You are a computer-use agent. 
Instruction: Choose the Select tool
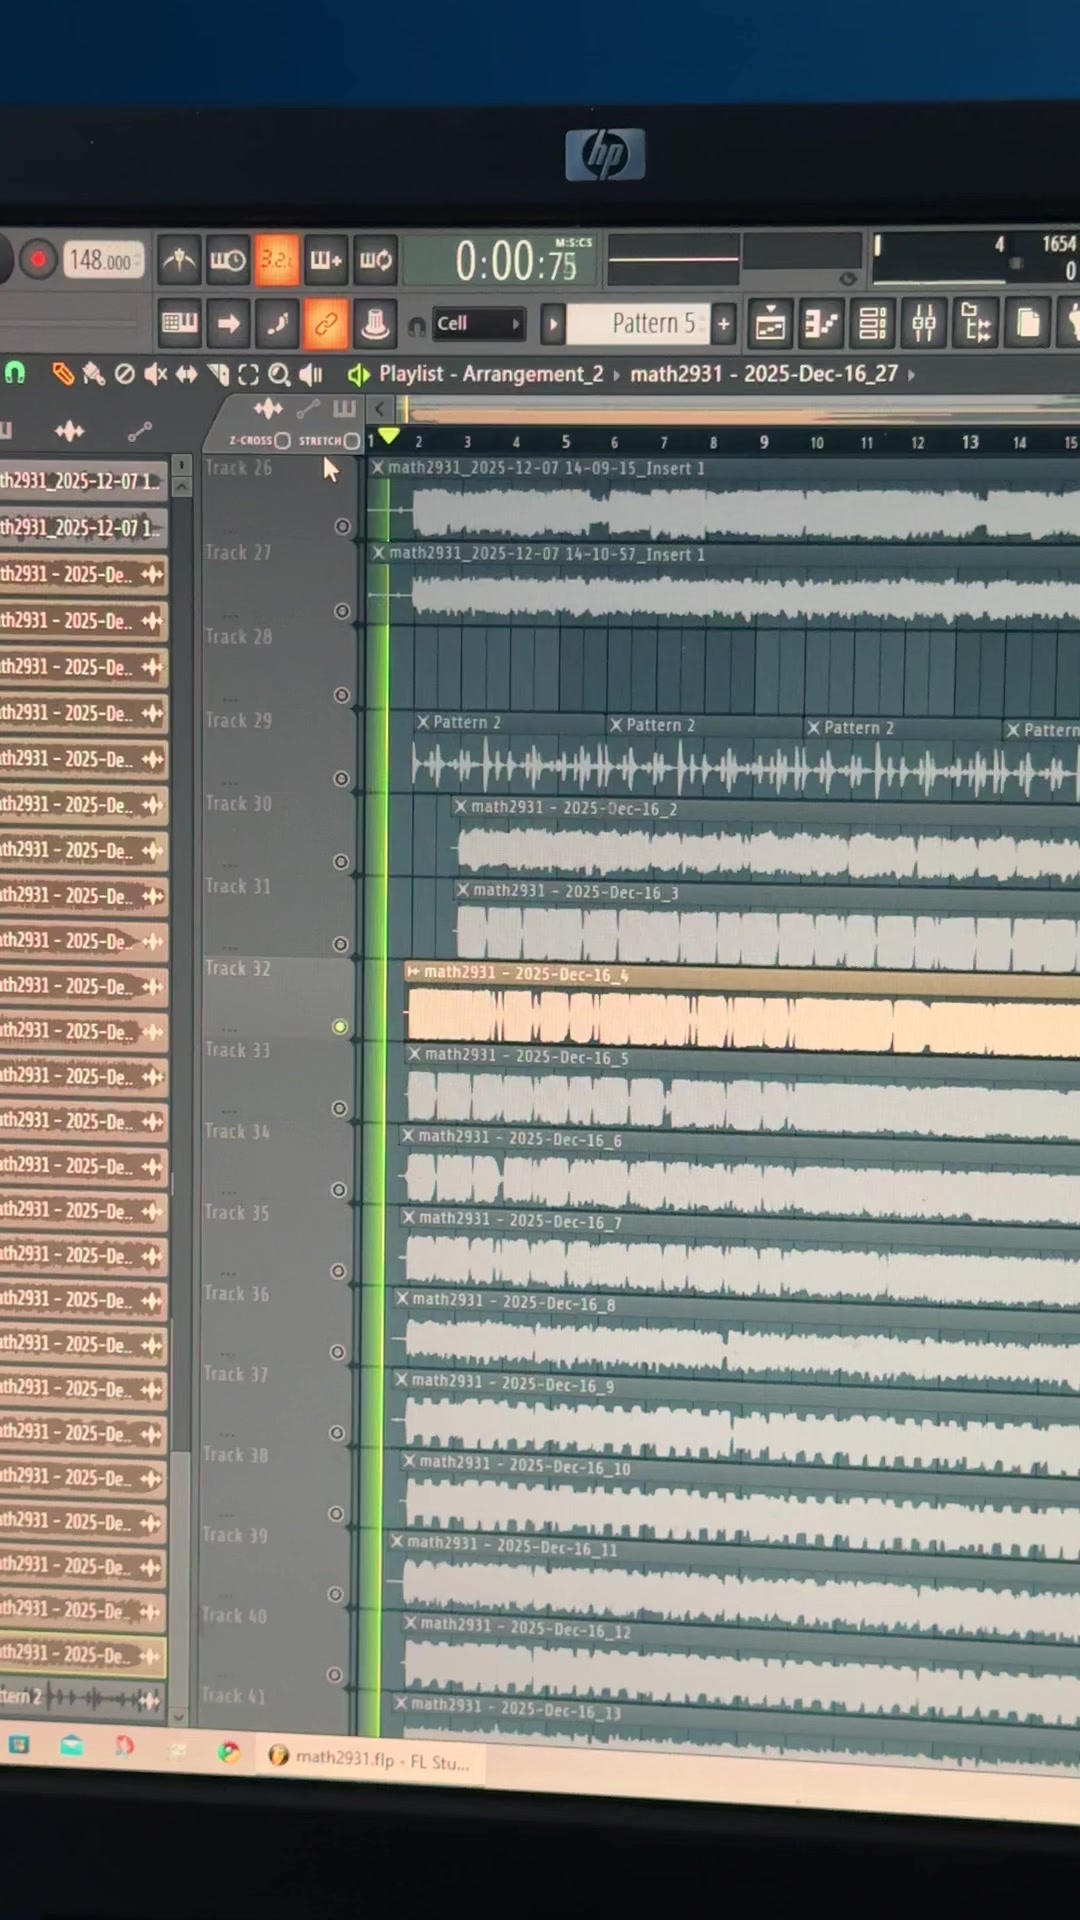pos(248,375)
